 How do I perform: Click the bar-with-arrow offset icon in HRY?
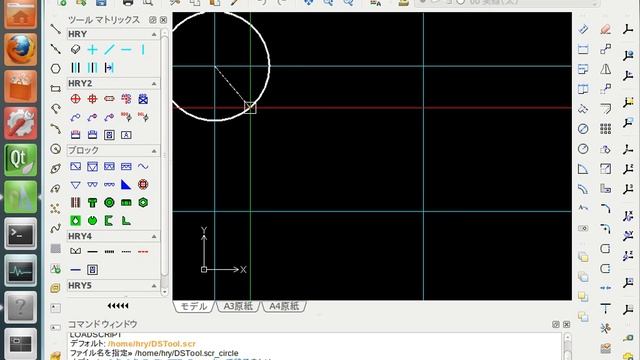click(x=109, y=67)
